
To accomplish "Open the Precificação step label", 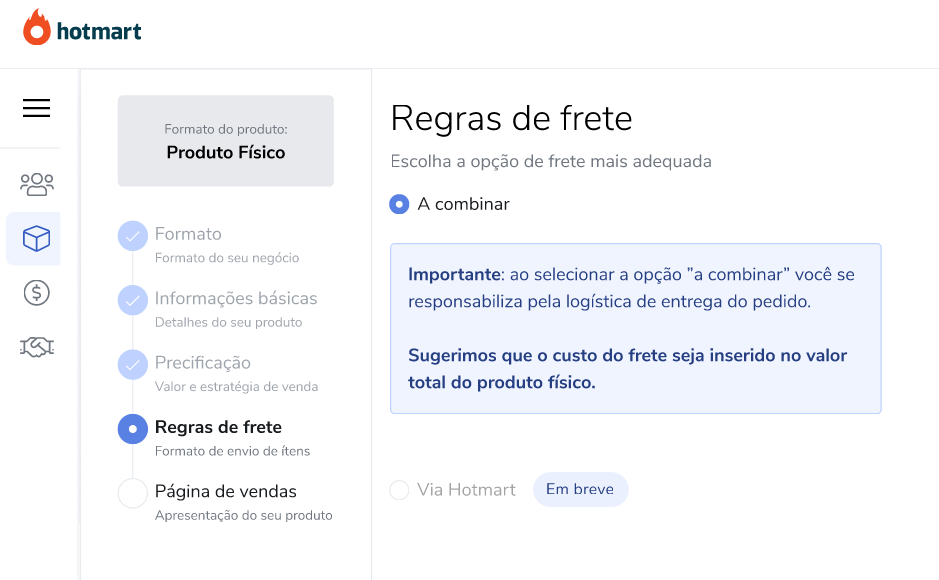I will (202, 363).
